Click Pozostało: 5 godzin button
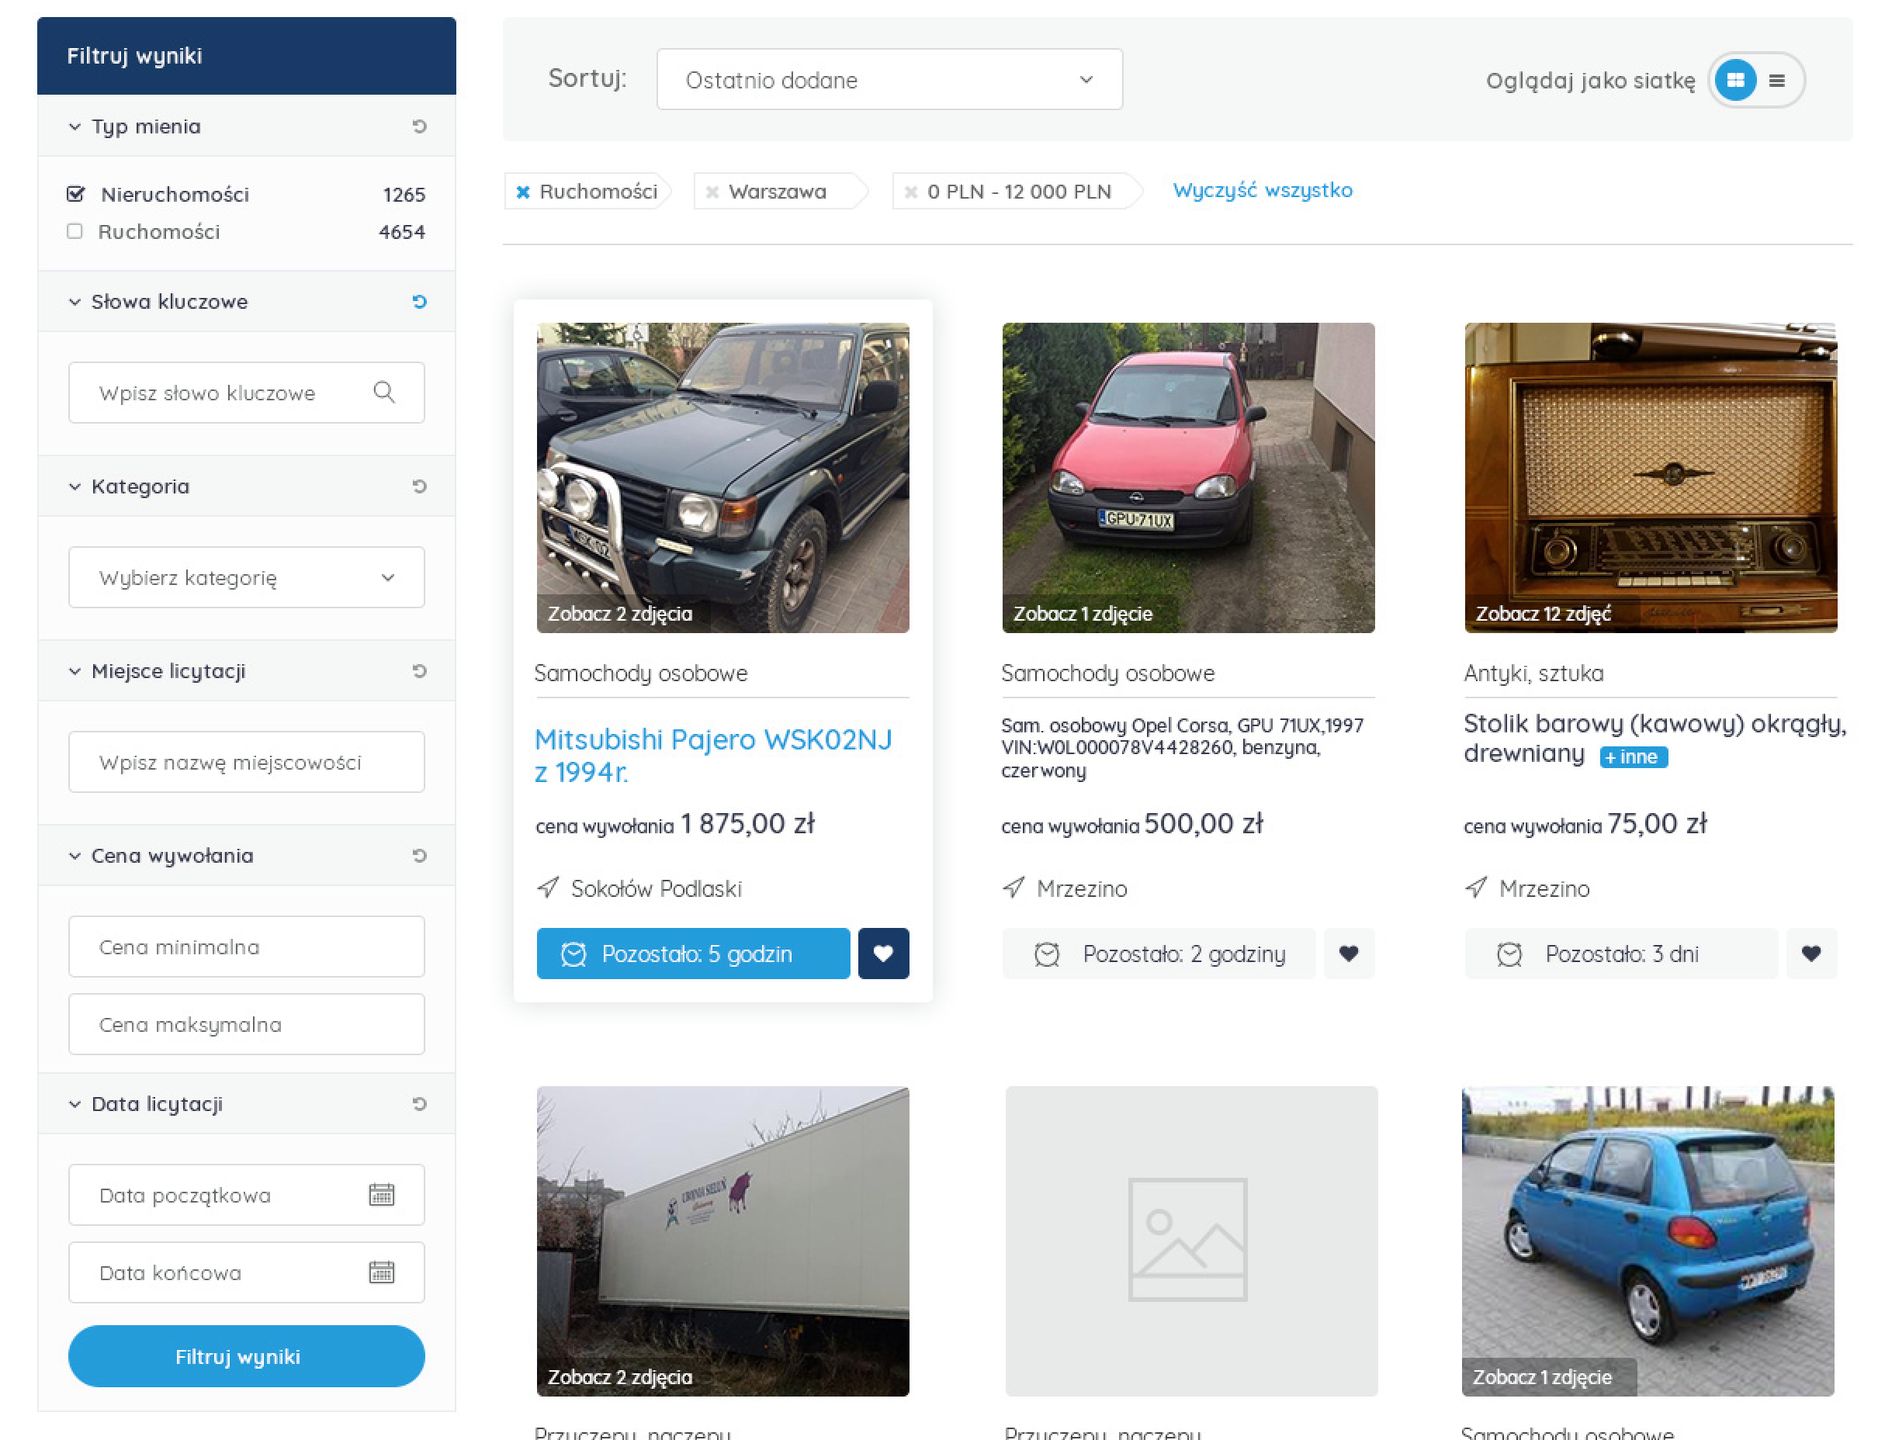1878x1440 pixels. point(693,953)
